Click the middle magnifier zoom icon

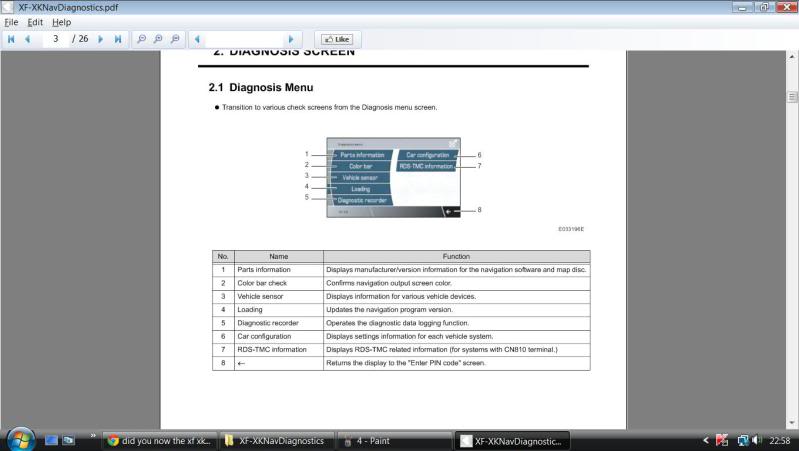click(158, 39)
